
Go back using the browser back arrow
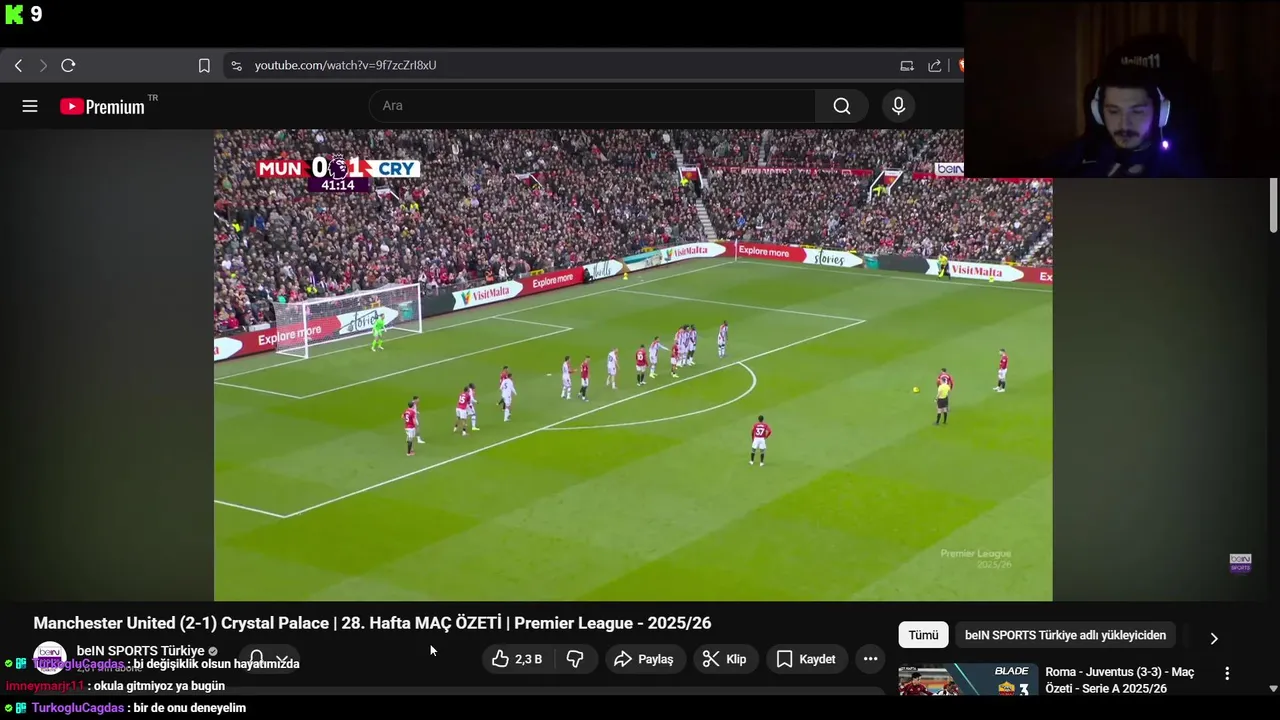tap(18, 65)
